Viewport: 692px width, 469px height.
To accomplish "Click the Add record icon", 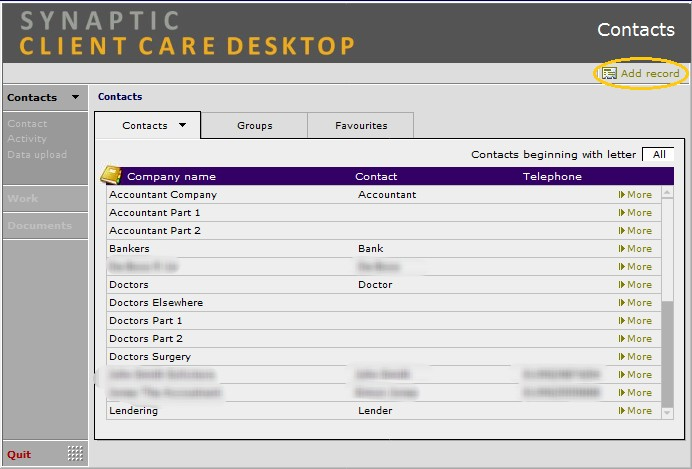I will [x=609, y=74].
